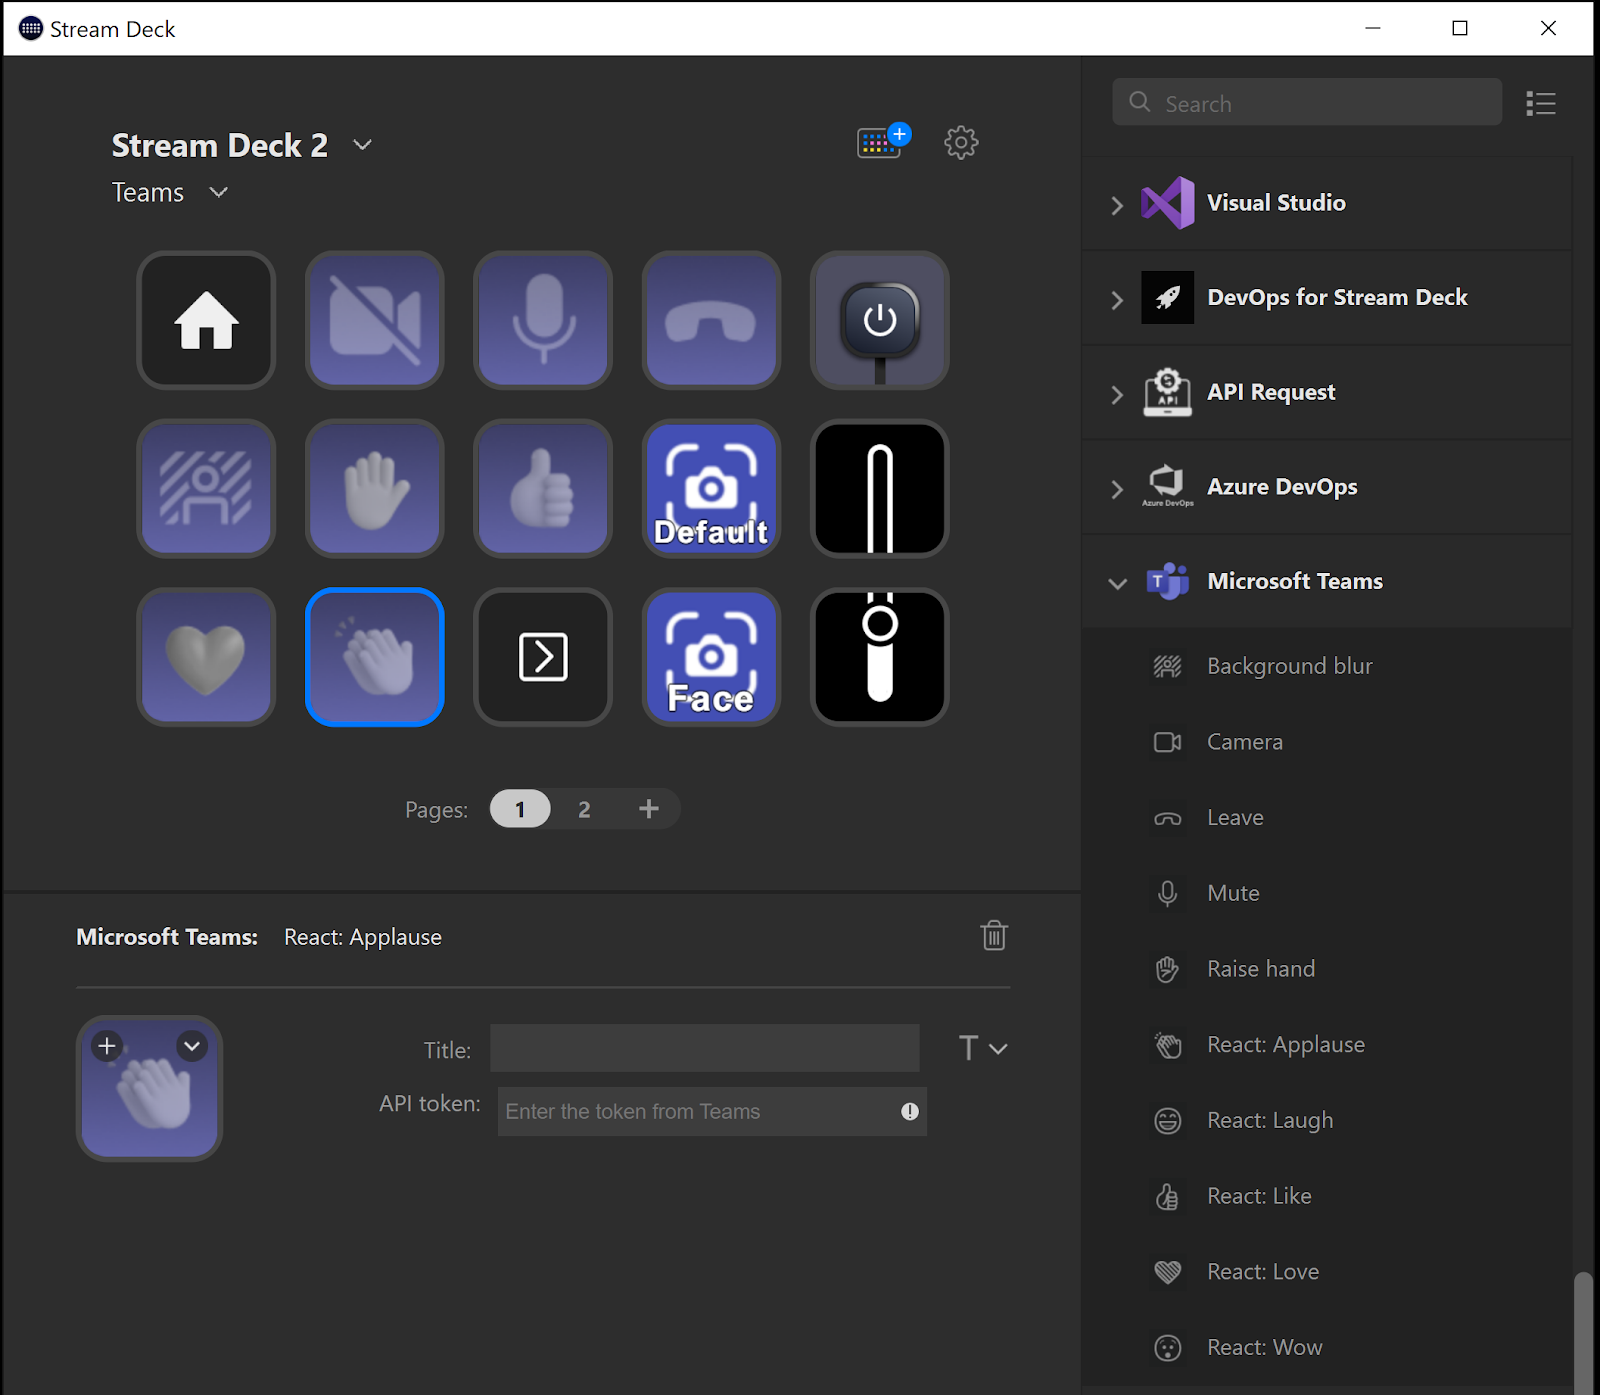Select the hang-up phone key on the deck
The height and width of the screenshot is (1395, 1600).
pos(711,320)
